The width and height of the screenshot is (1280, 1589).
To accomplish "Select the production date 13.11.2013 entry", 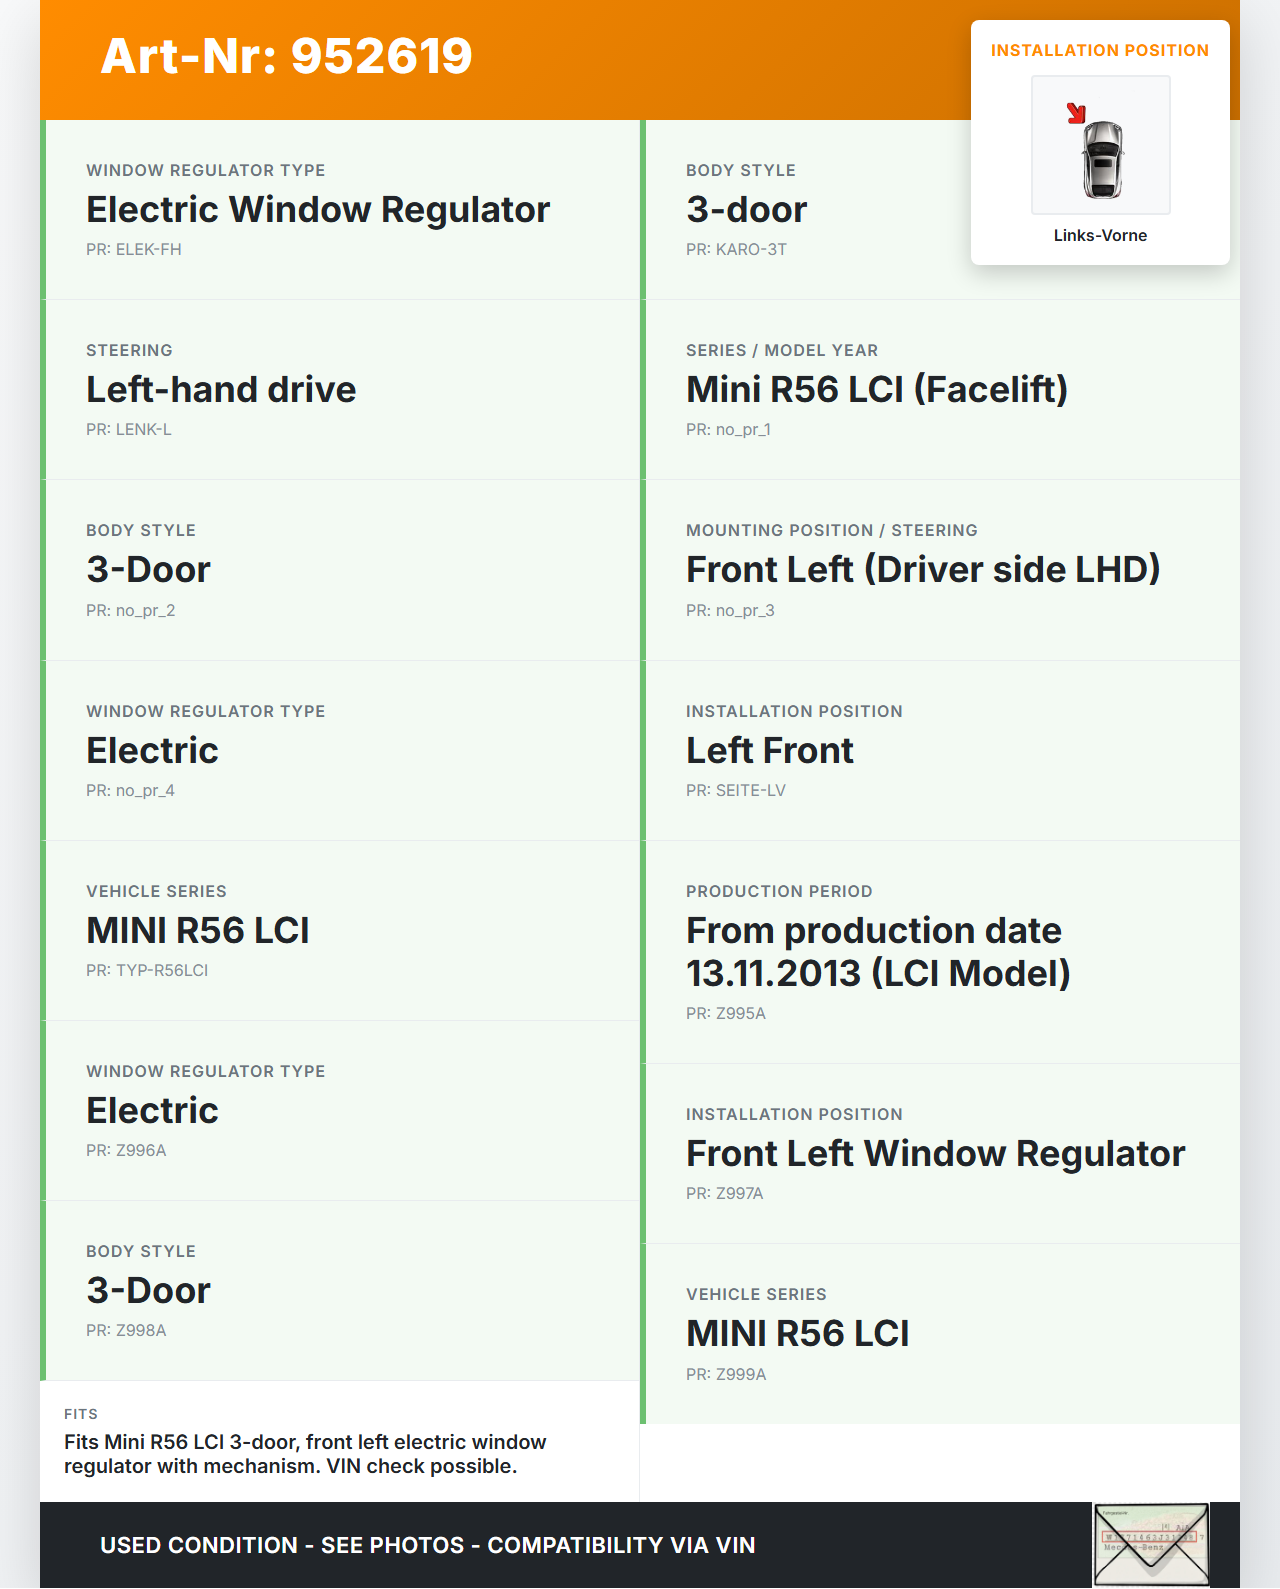I will (x=877, y=952).
